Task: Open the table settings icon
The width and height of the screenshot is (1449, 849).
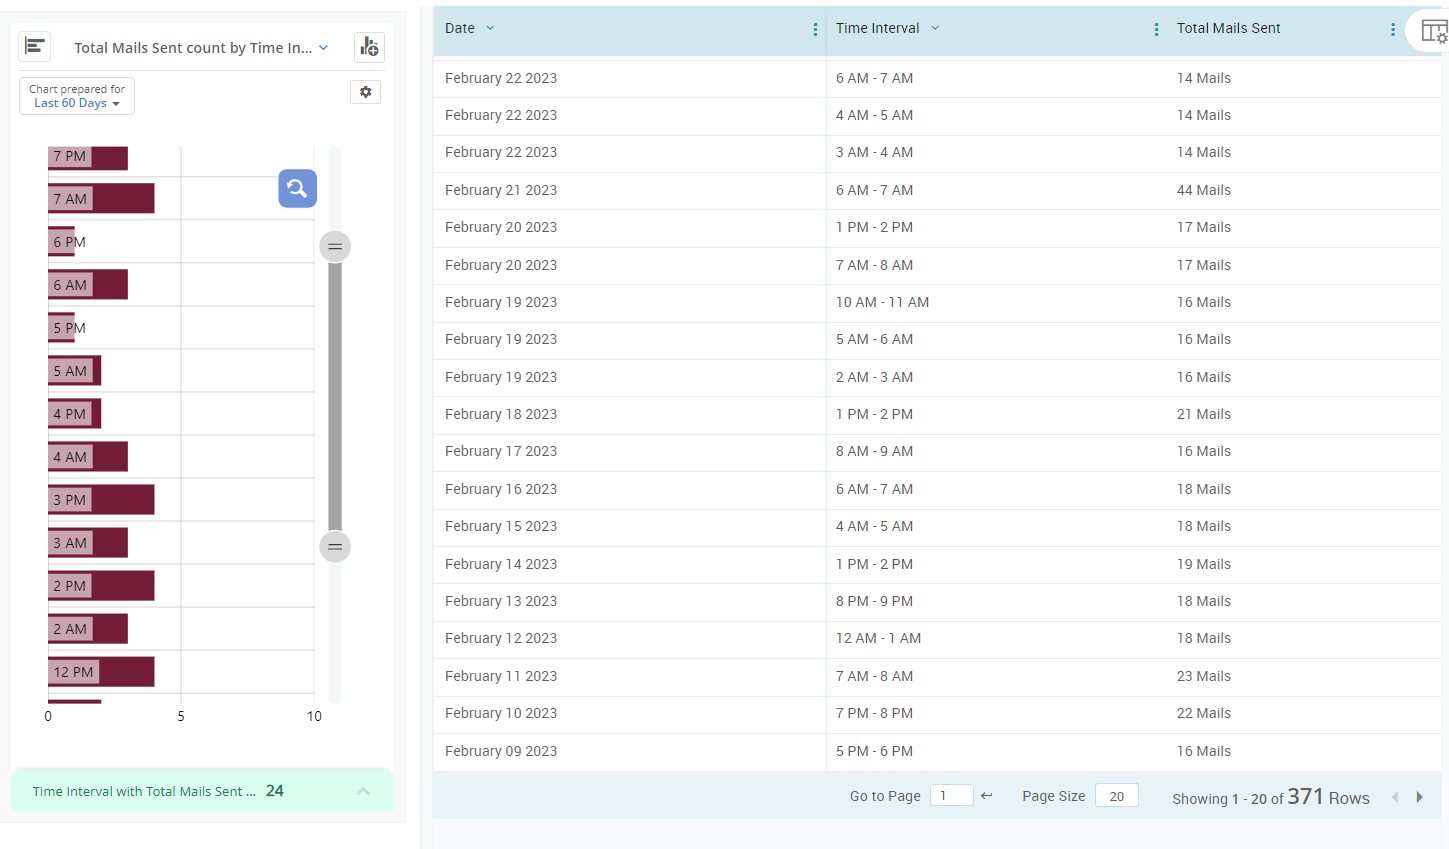Action: (x=1434, y=30)
